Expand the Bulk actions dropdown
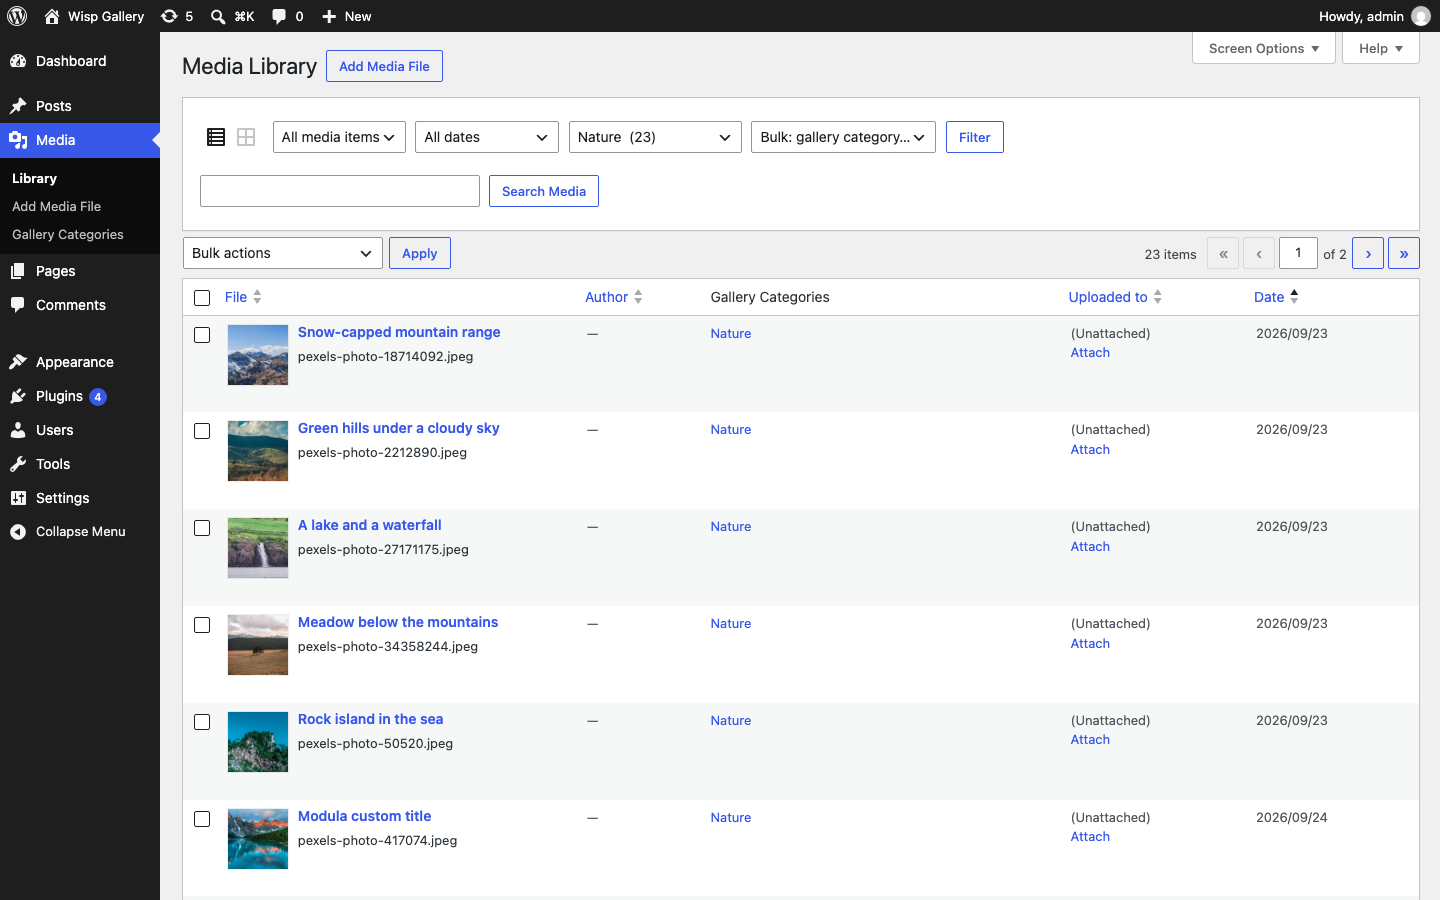The image size is (1440, 900). [283, 253]
